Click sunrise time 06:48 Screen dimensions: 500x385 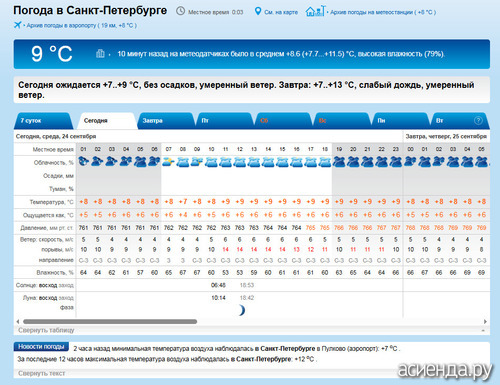(x=218, y=285)
